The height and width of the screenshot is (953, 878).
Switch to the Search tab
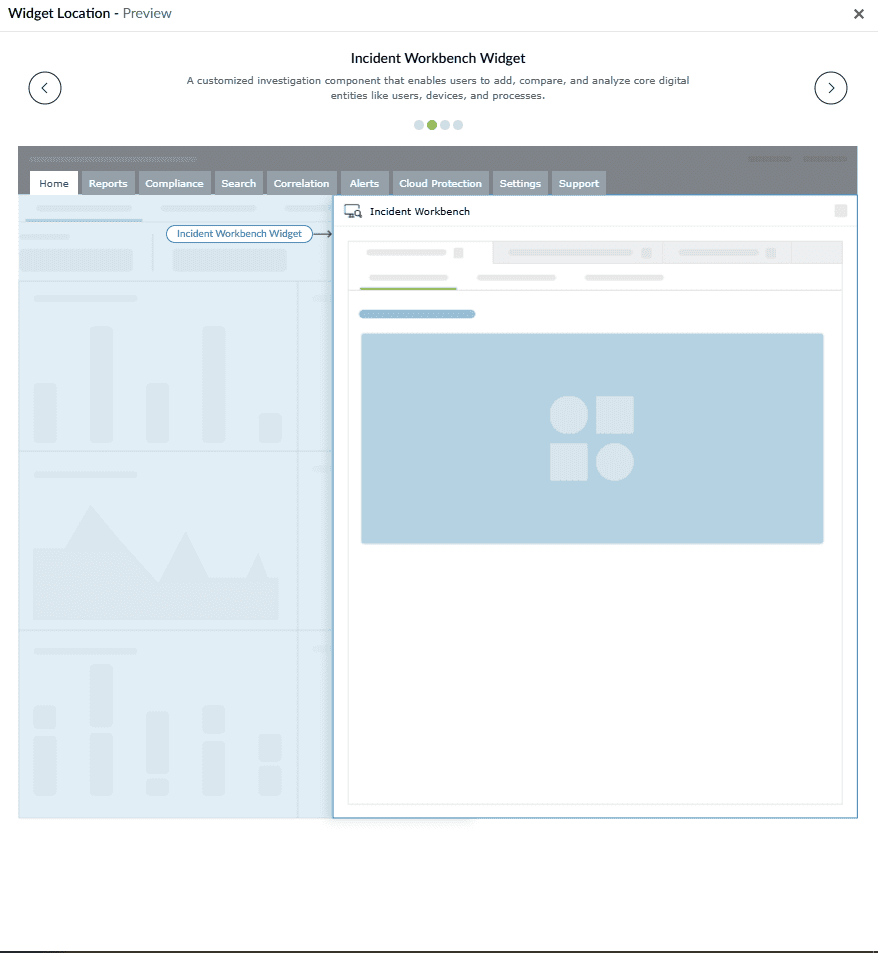pos(239,184)
